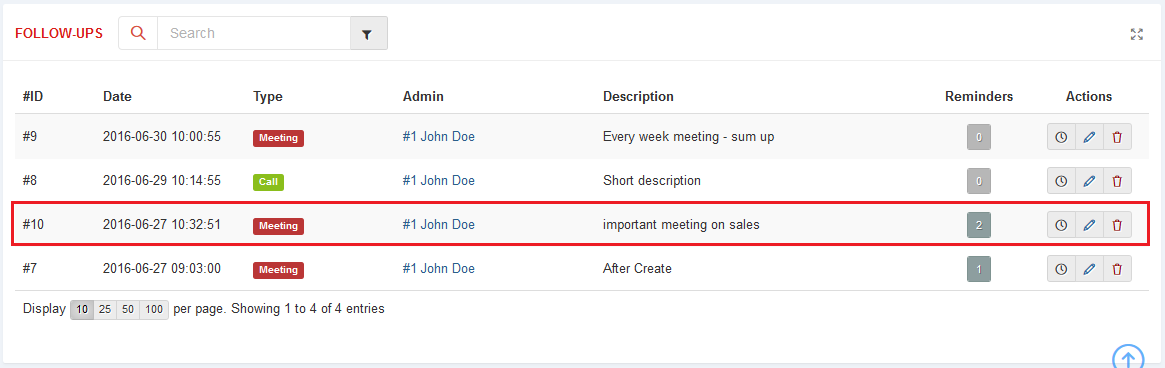This screenshot has height=368, width=1165.
Task: Set display to 10 per page
Action: click(82, 309)
